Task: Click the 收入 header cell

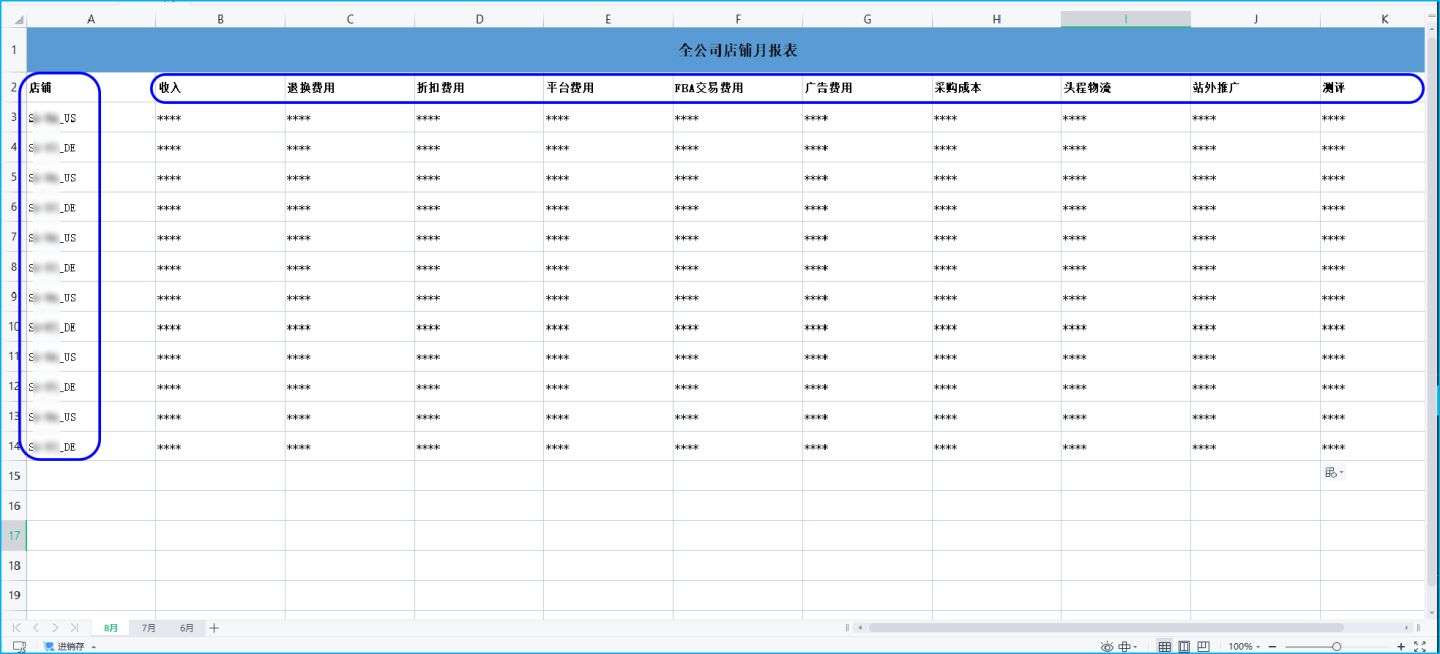Action: (x=220, y=88)
